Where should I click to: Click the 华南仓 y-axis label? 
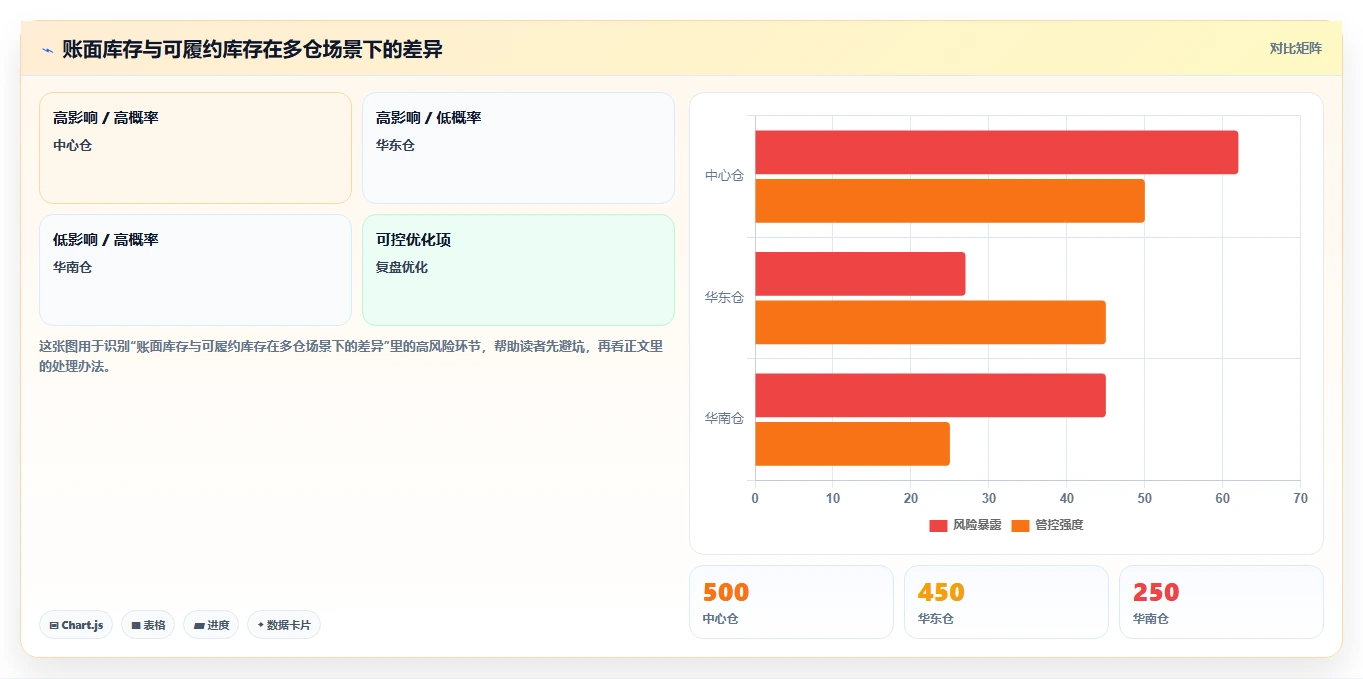pos(724,419)
